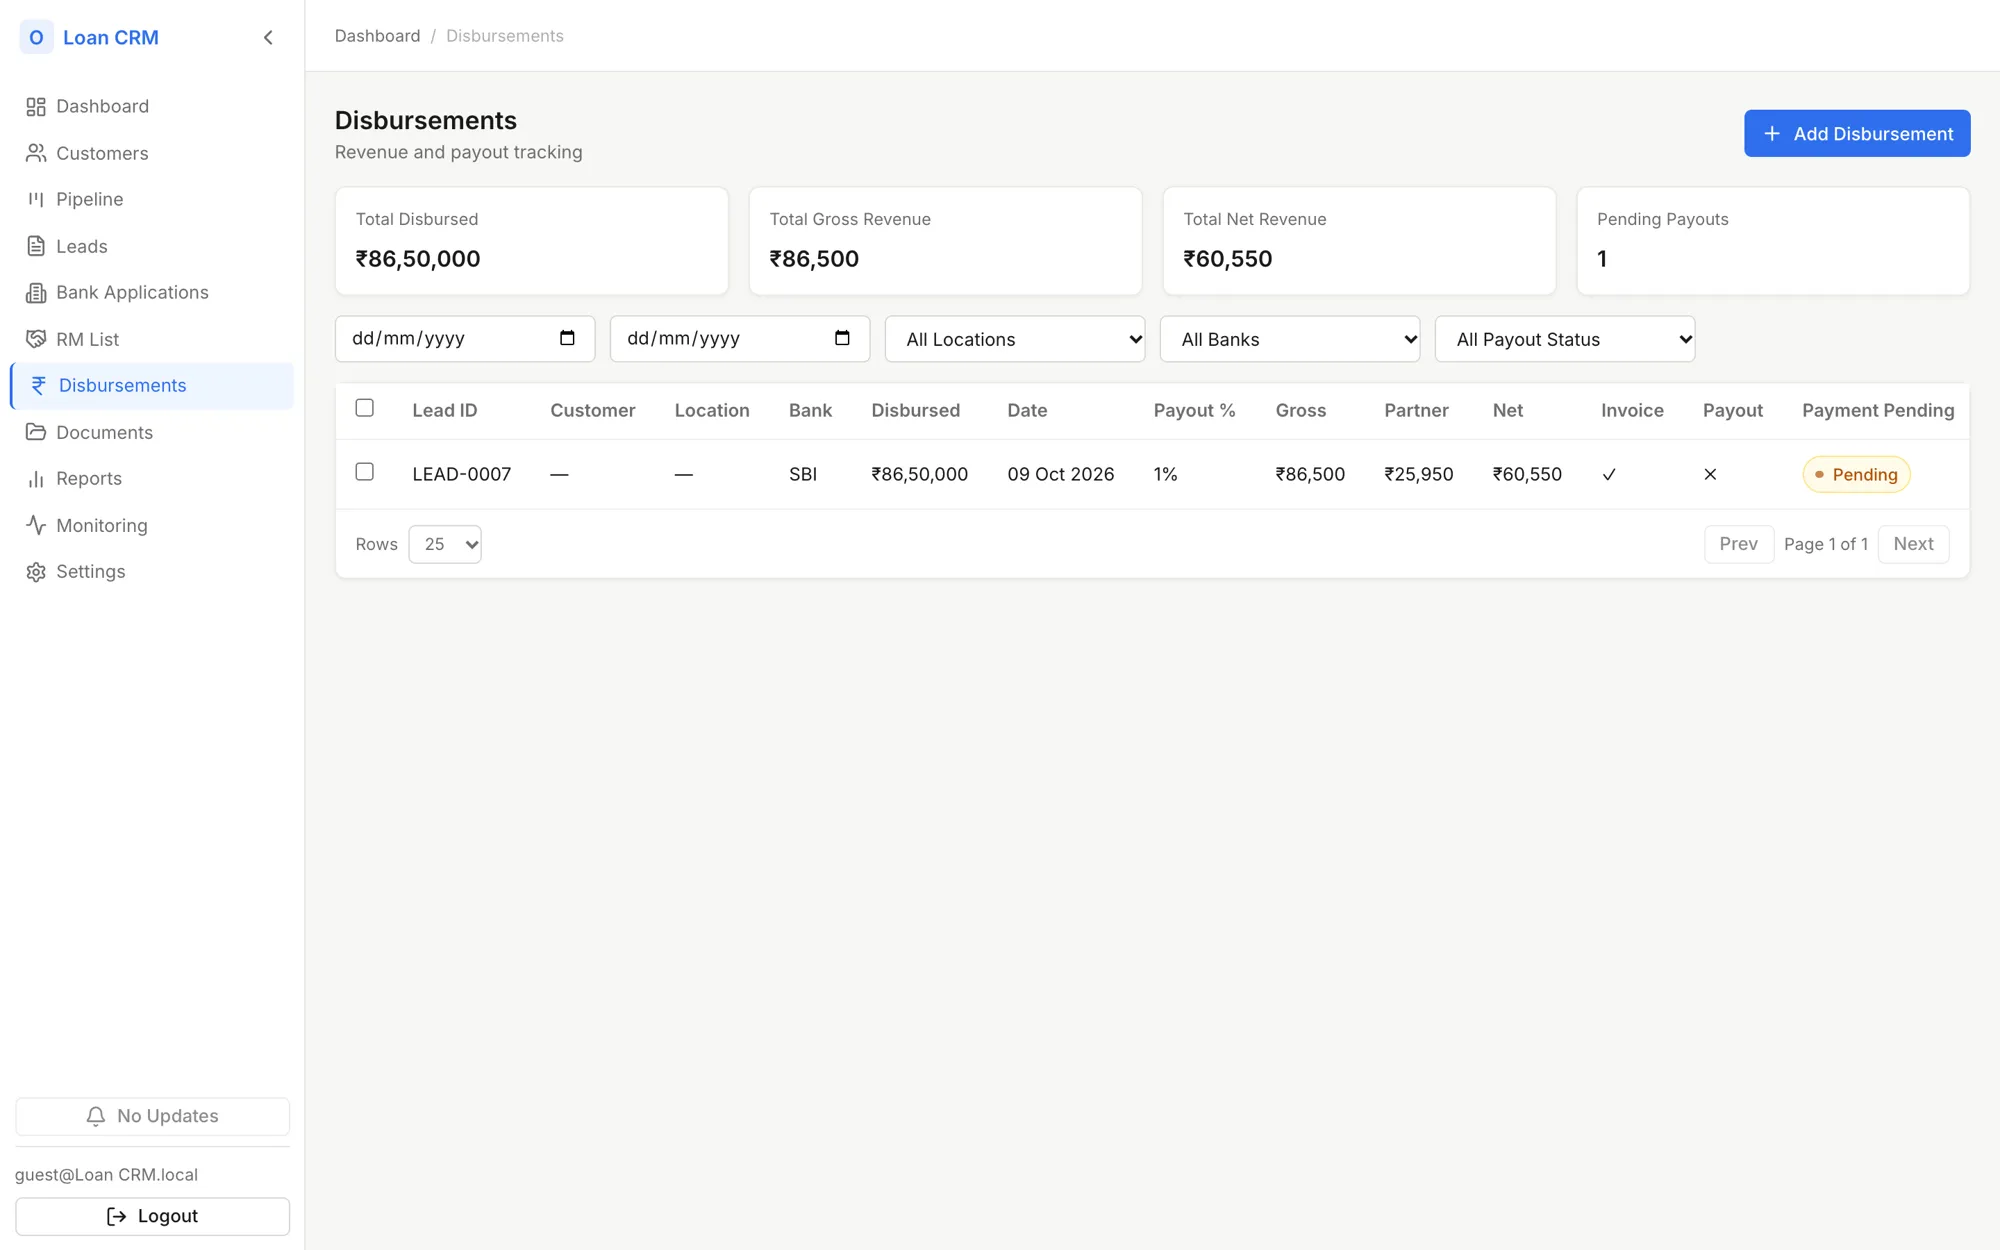Screen dimensions: 2000x1250
Task: Click the Pending status badge
Action: pyautogui.click(x=1856, y=474)
